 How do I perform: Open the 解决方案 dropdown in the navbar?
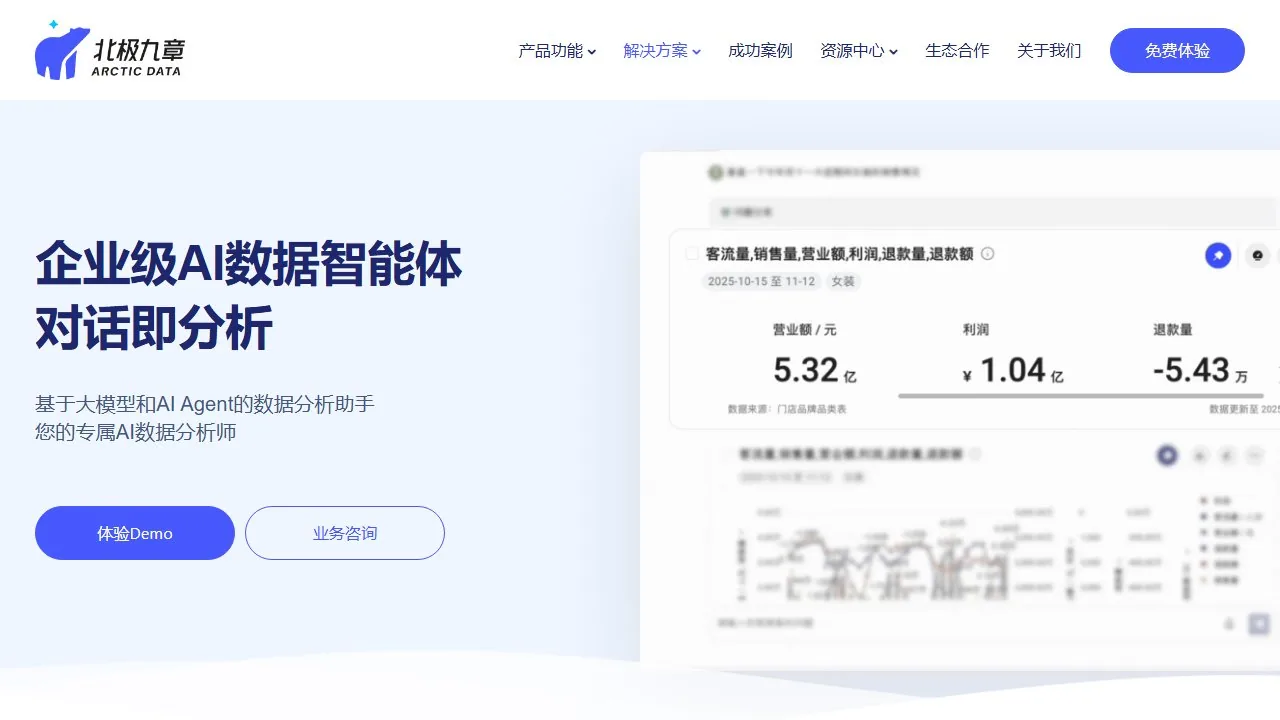click(662, 51)
